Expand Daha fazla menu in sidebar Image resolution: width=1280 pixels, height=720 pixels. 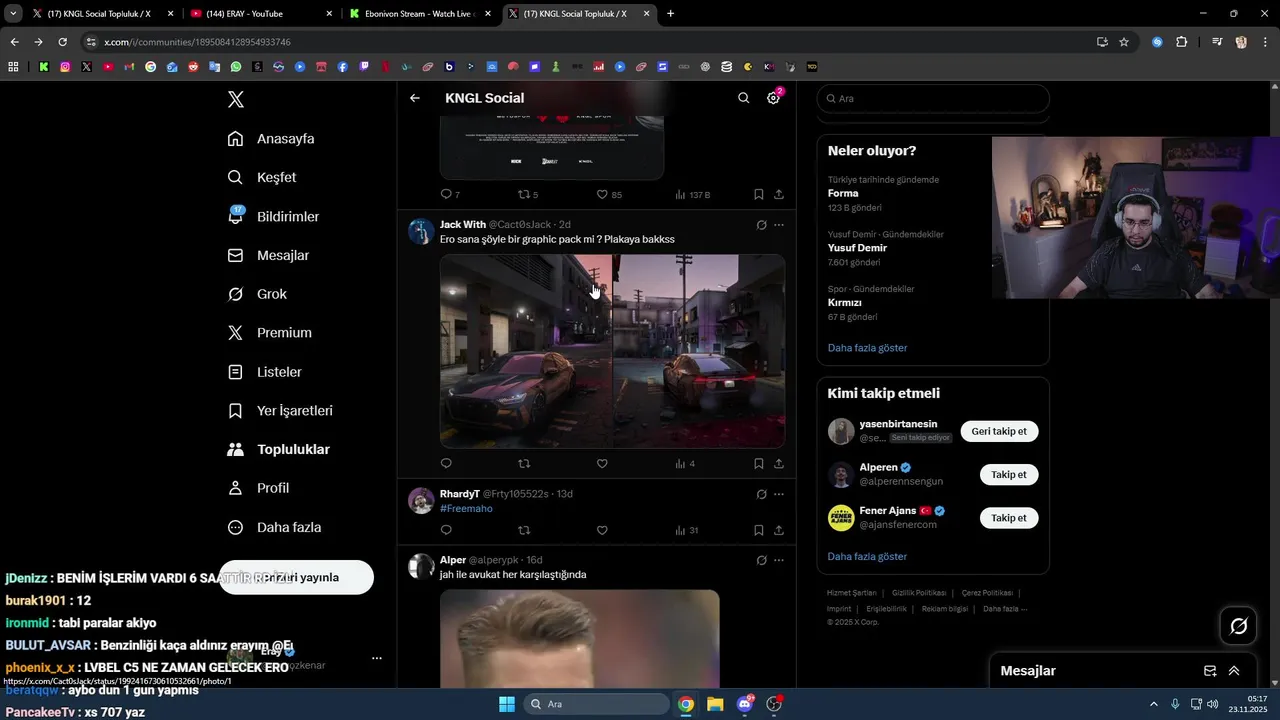(x=274, y=527)
